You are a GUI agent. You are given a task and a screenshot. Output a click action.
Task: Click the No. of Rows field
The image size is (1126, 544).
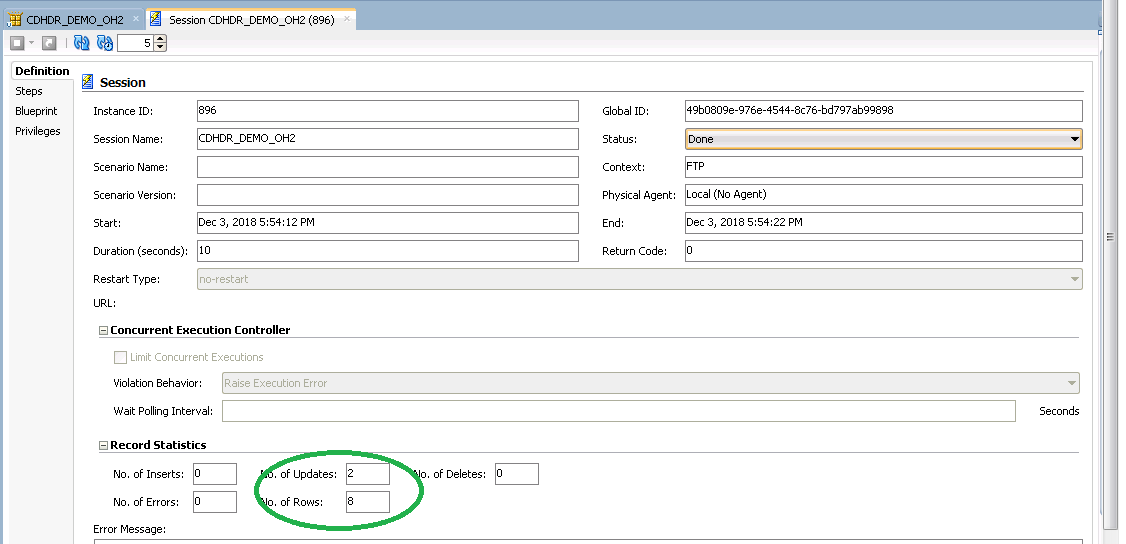368,502
